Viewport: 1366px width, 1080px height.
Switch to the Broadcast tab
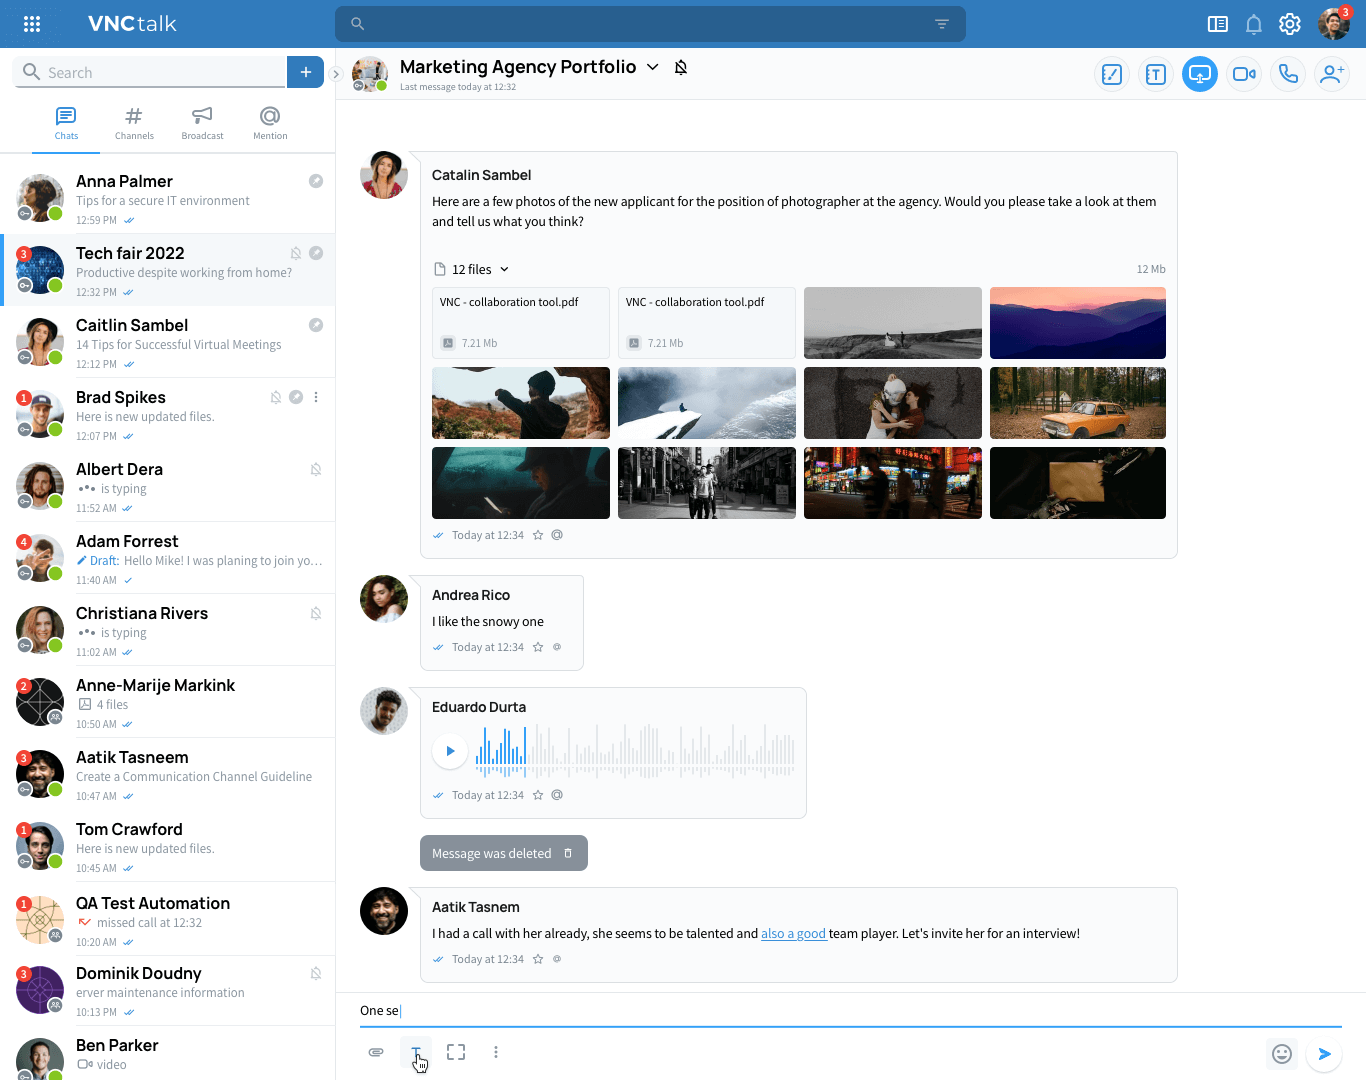[x=202, y=124]
